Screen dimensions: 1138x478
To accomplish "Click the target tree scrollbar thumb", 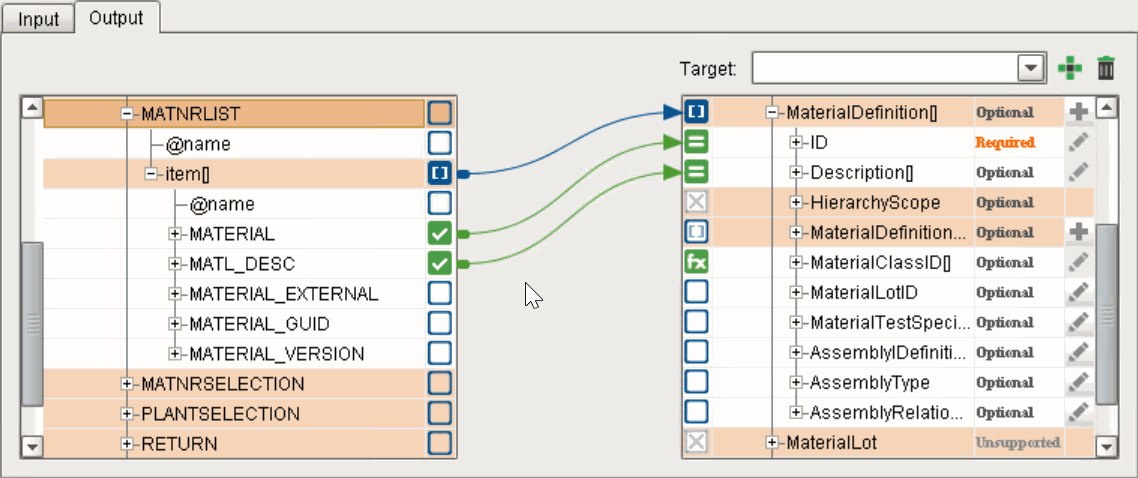I will pyautogui.click(x=1106, y=313).
